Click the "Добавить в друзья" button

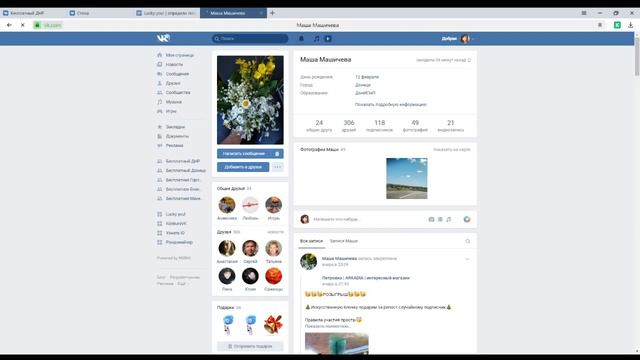(243, 167)
